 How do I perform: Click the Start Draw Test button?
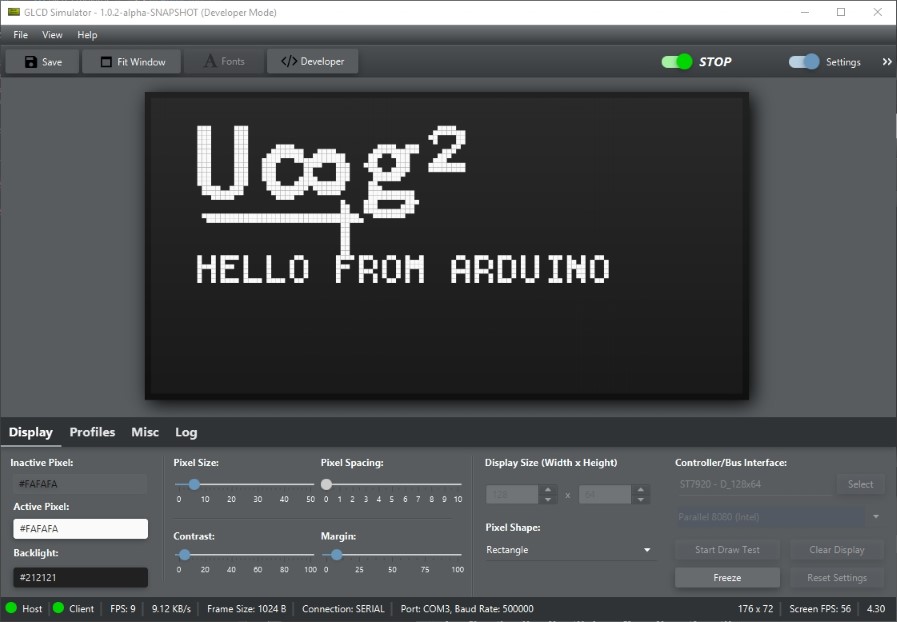point(727,549)
